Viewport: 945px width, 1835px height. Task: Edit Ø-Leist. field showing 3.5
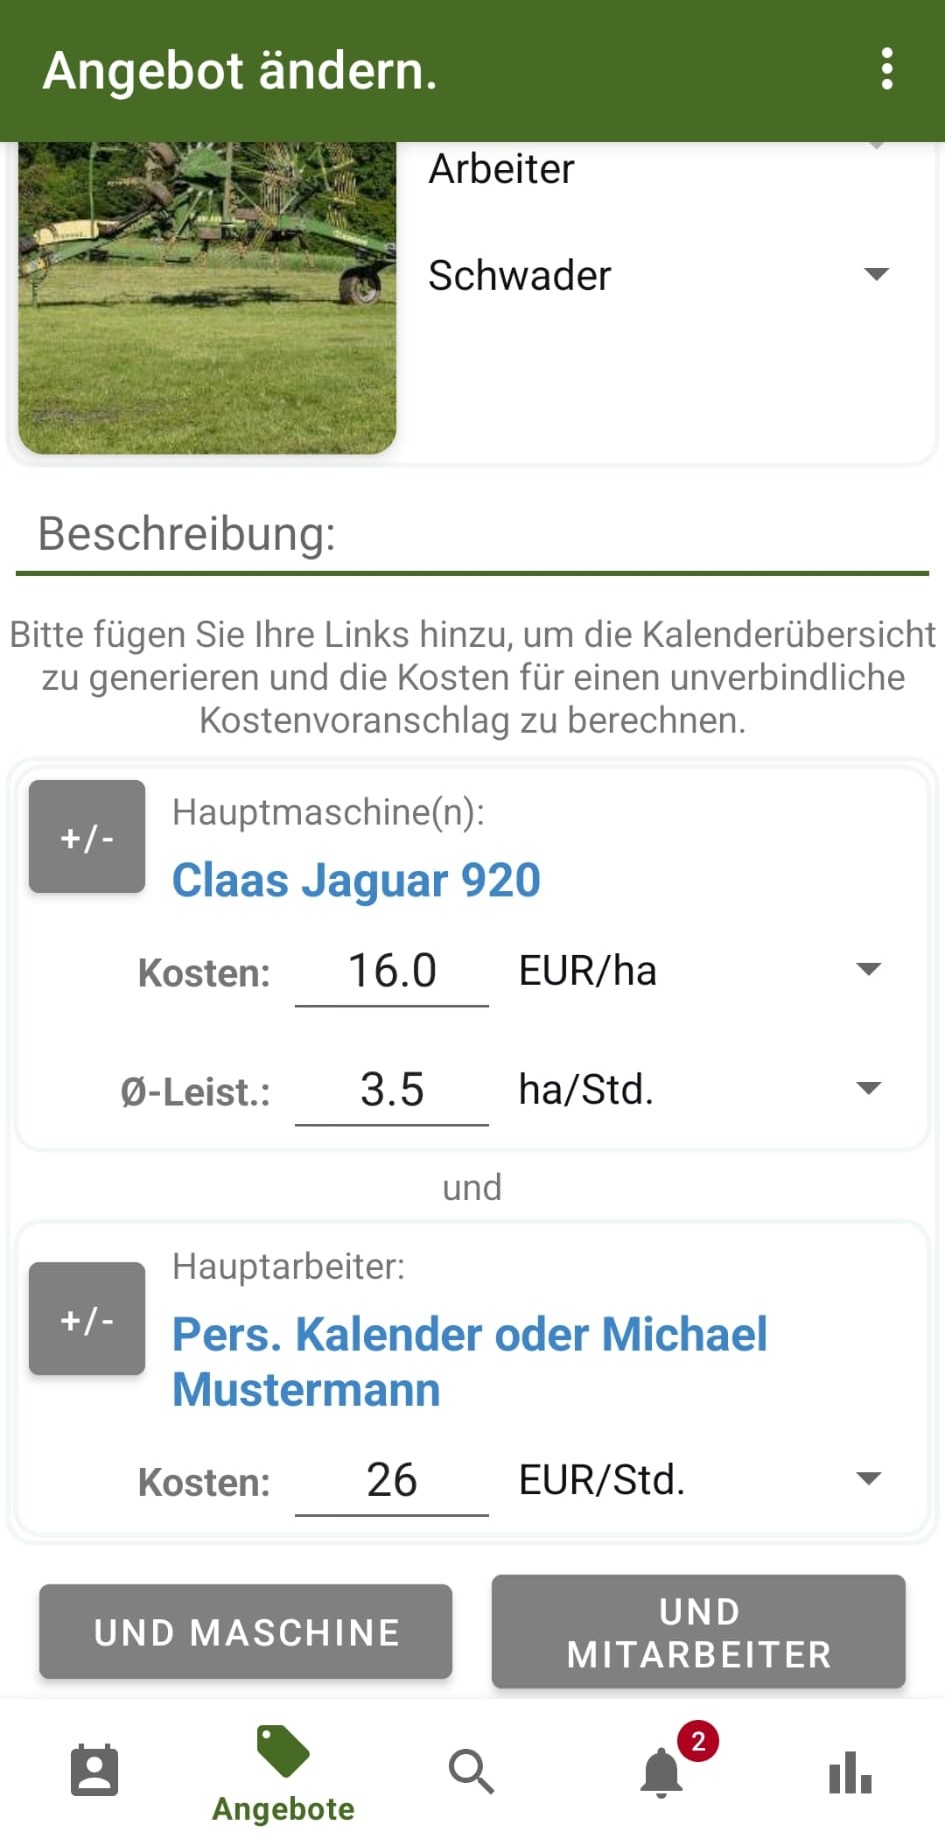392,1091
